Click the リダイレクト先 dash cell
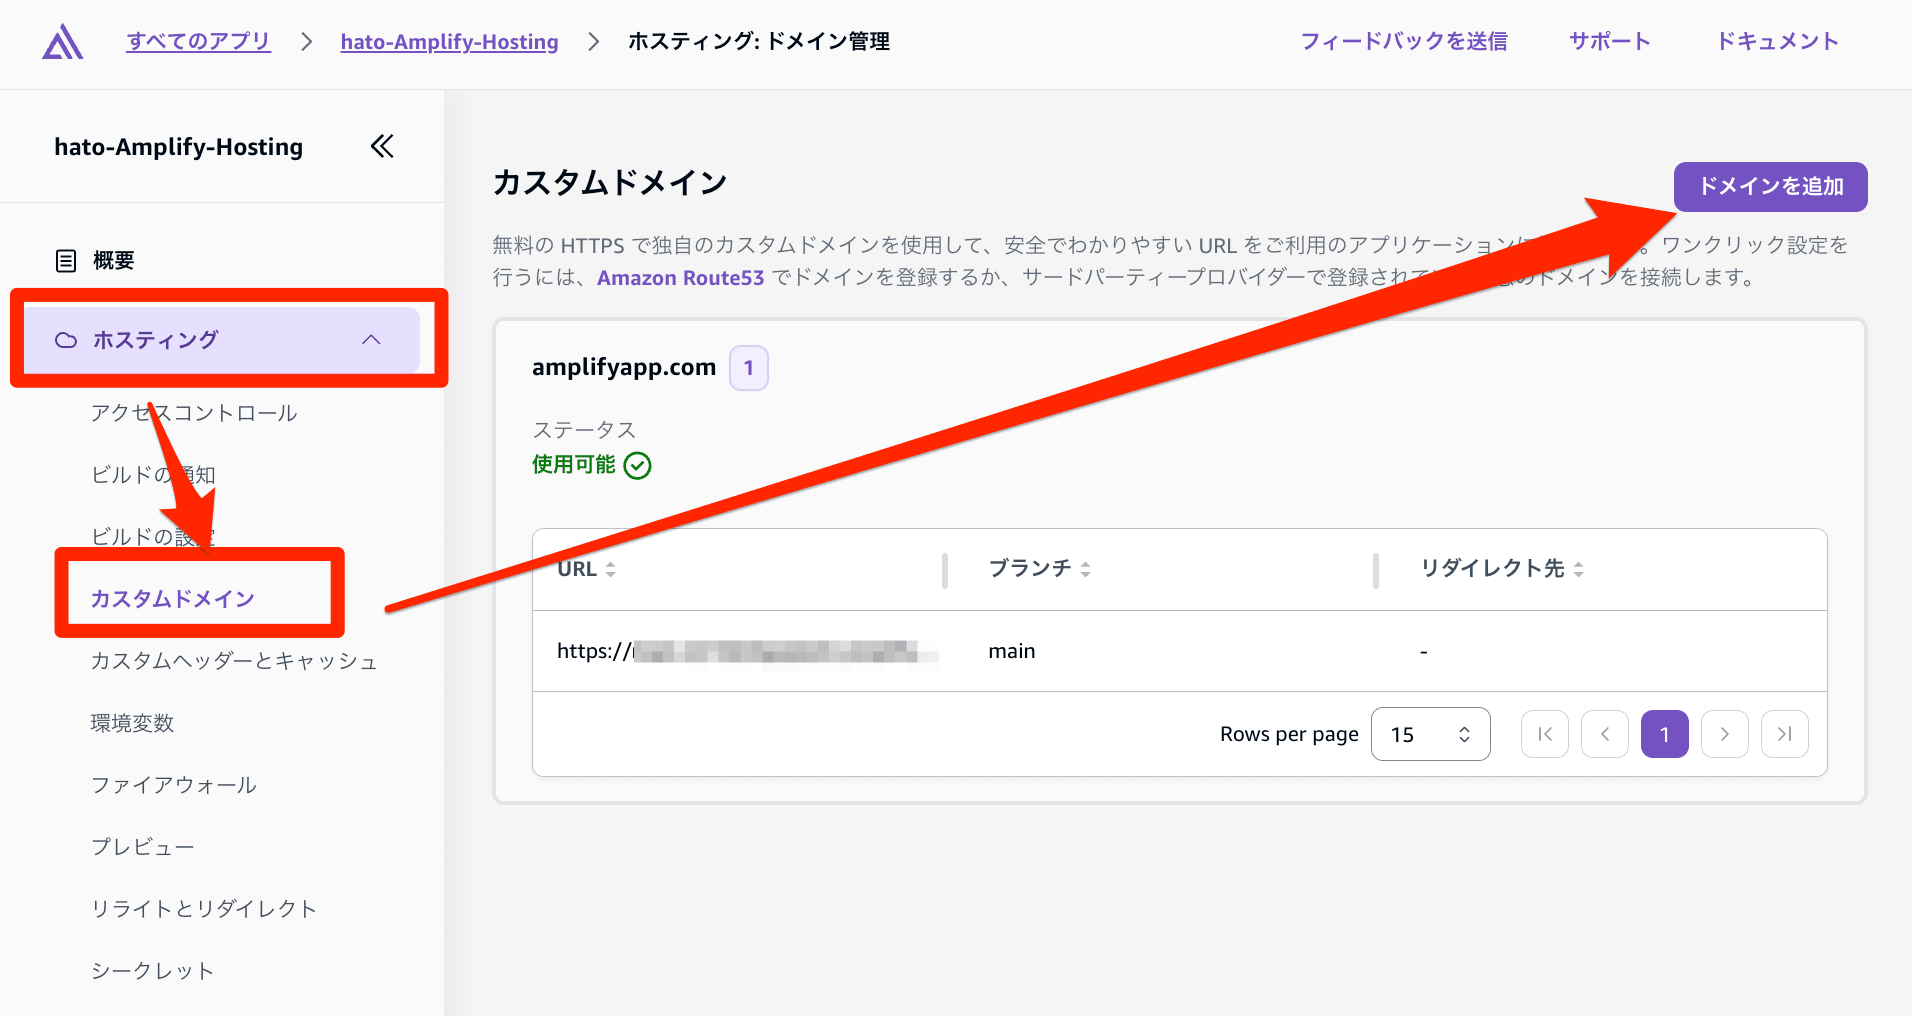The image size is (1912, 1016). (x=1424, y=652)
